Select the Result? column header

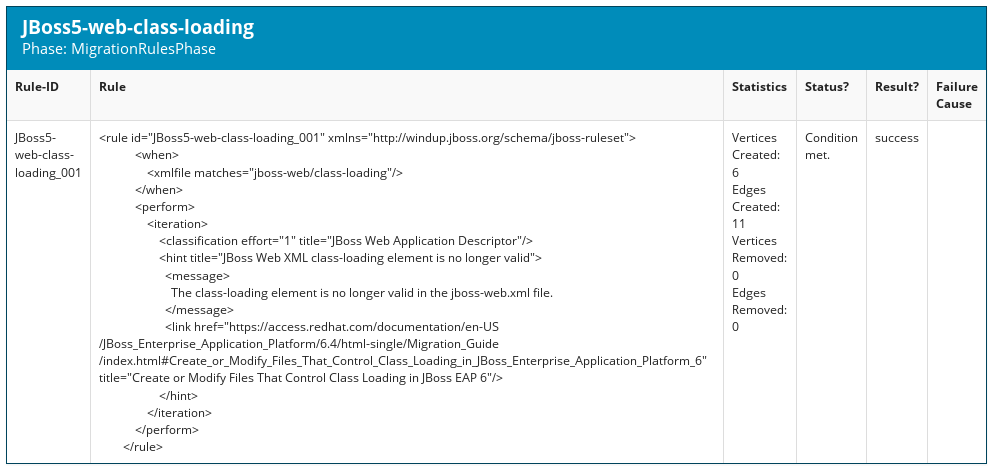pyautogui.click(x=897, y=87)
